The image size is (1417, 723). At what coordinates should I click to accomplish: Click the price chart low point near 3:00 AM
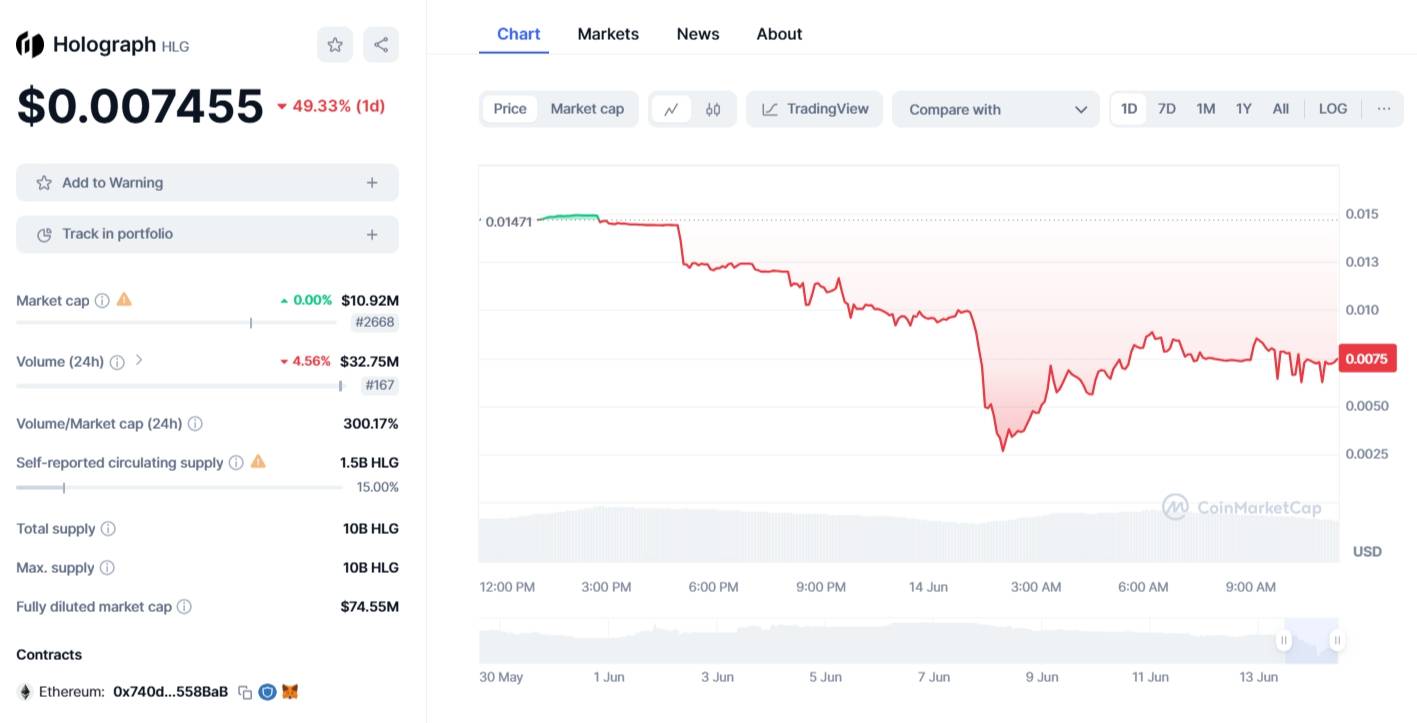(x=1002, y=449)
